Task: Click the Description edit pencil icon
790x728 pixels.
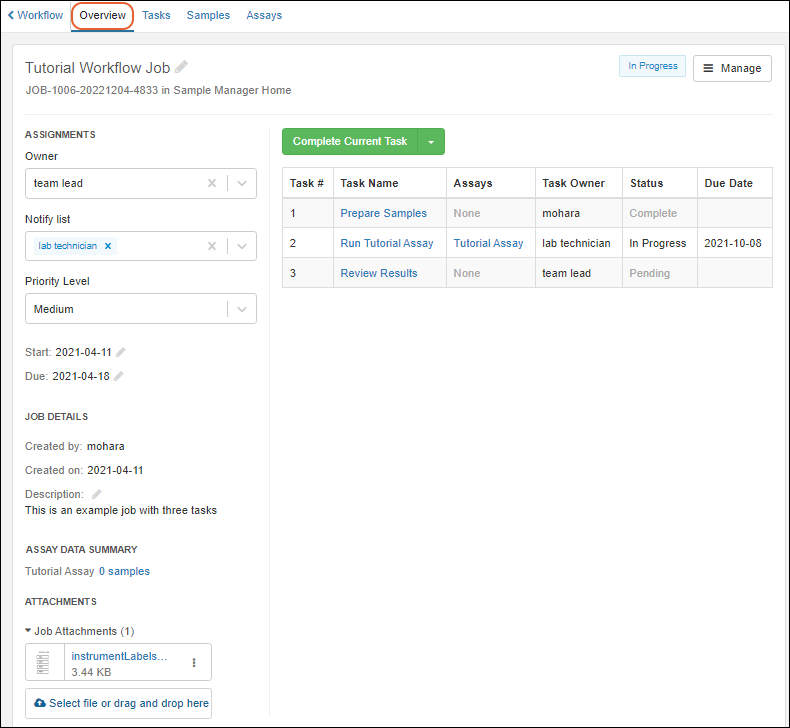Action: click(97, 494)
